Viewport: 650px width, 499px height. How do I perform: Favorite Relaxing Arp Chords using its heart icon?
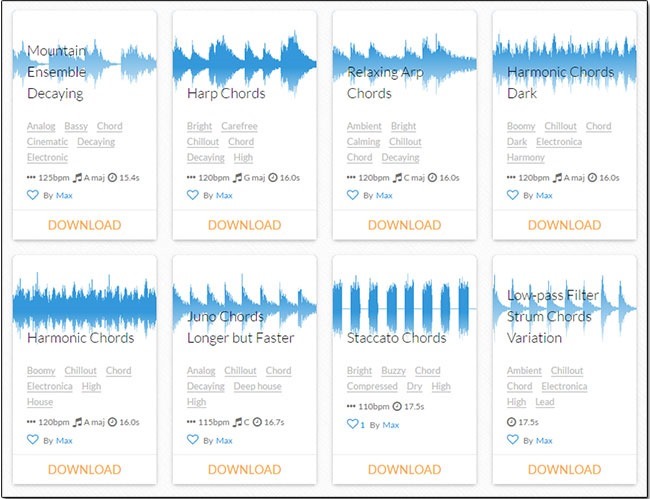pos(352,195)
